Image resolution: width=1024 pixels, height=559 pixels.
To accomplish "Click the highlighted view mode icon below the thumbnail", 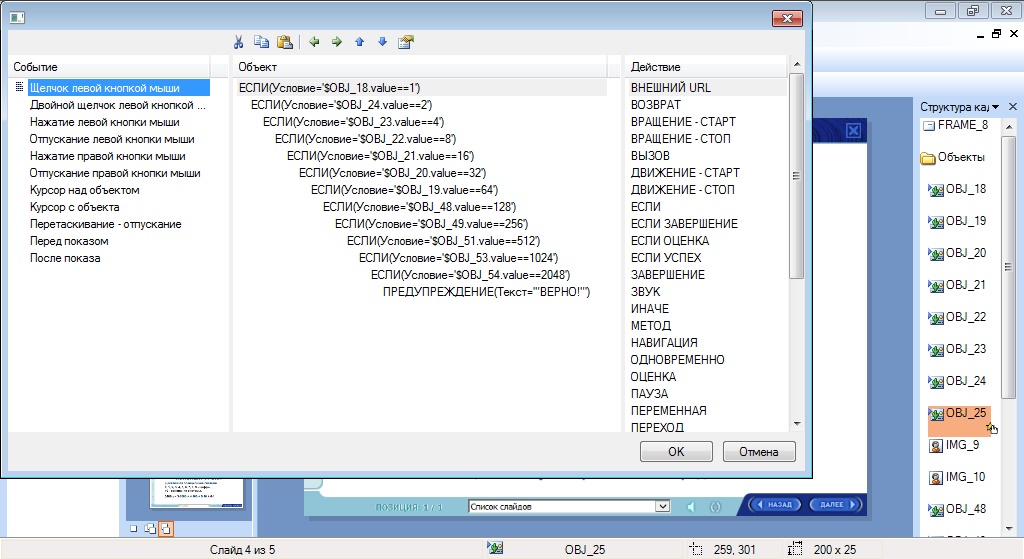I will point(166,528).
